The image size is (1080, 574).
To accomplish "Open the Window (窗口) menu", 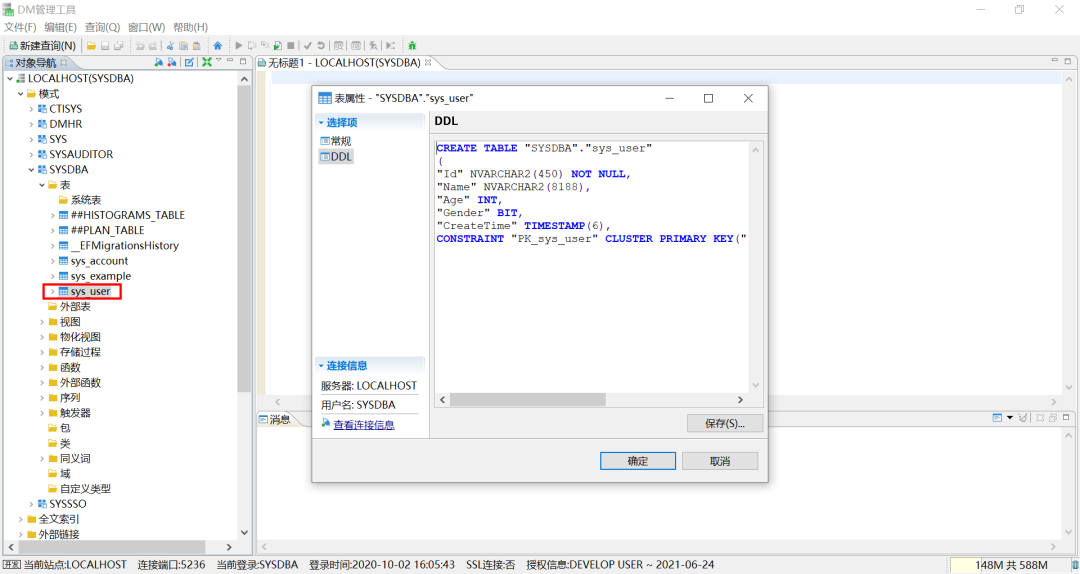I will [146, 27].
